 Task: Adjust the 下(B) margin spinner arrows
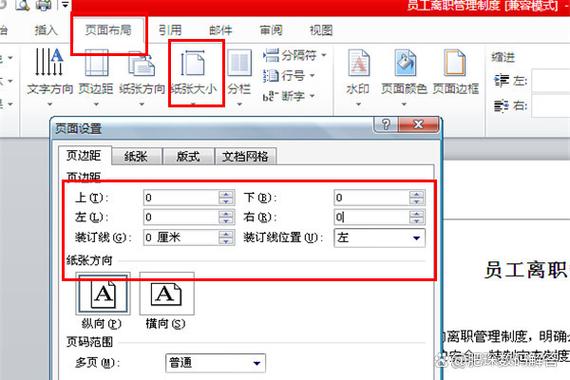point(417,198)
